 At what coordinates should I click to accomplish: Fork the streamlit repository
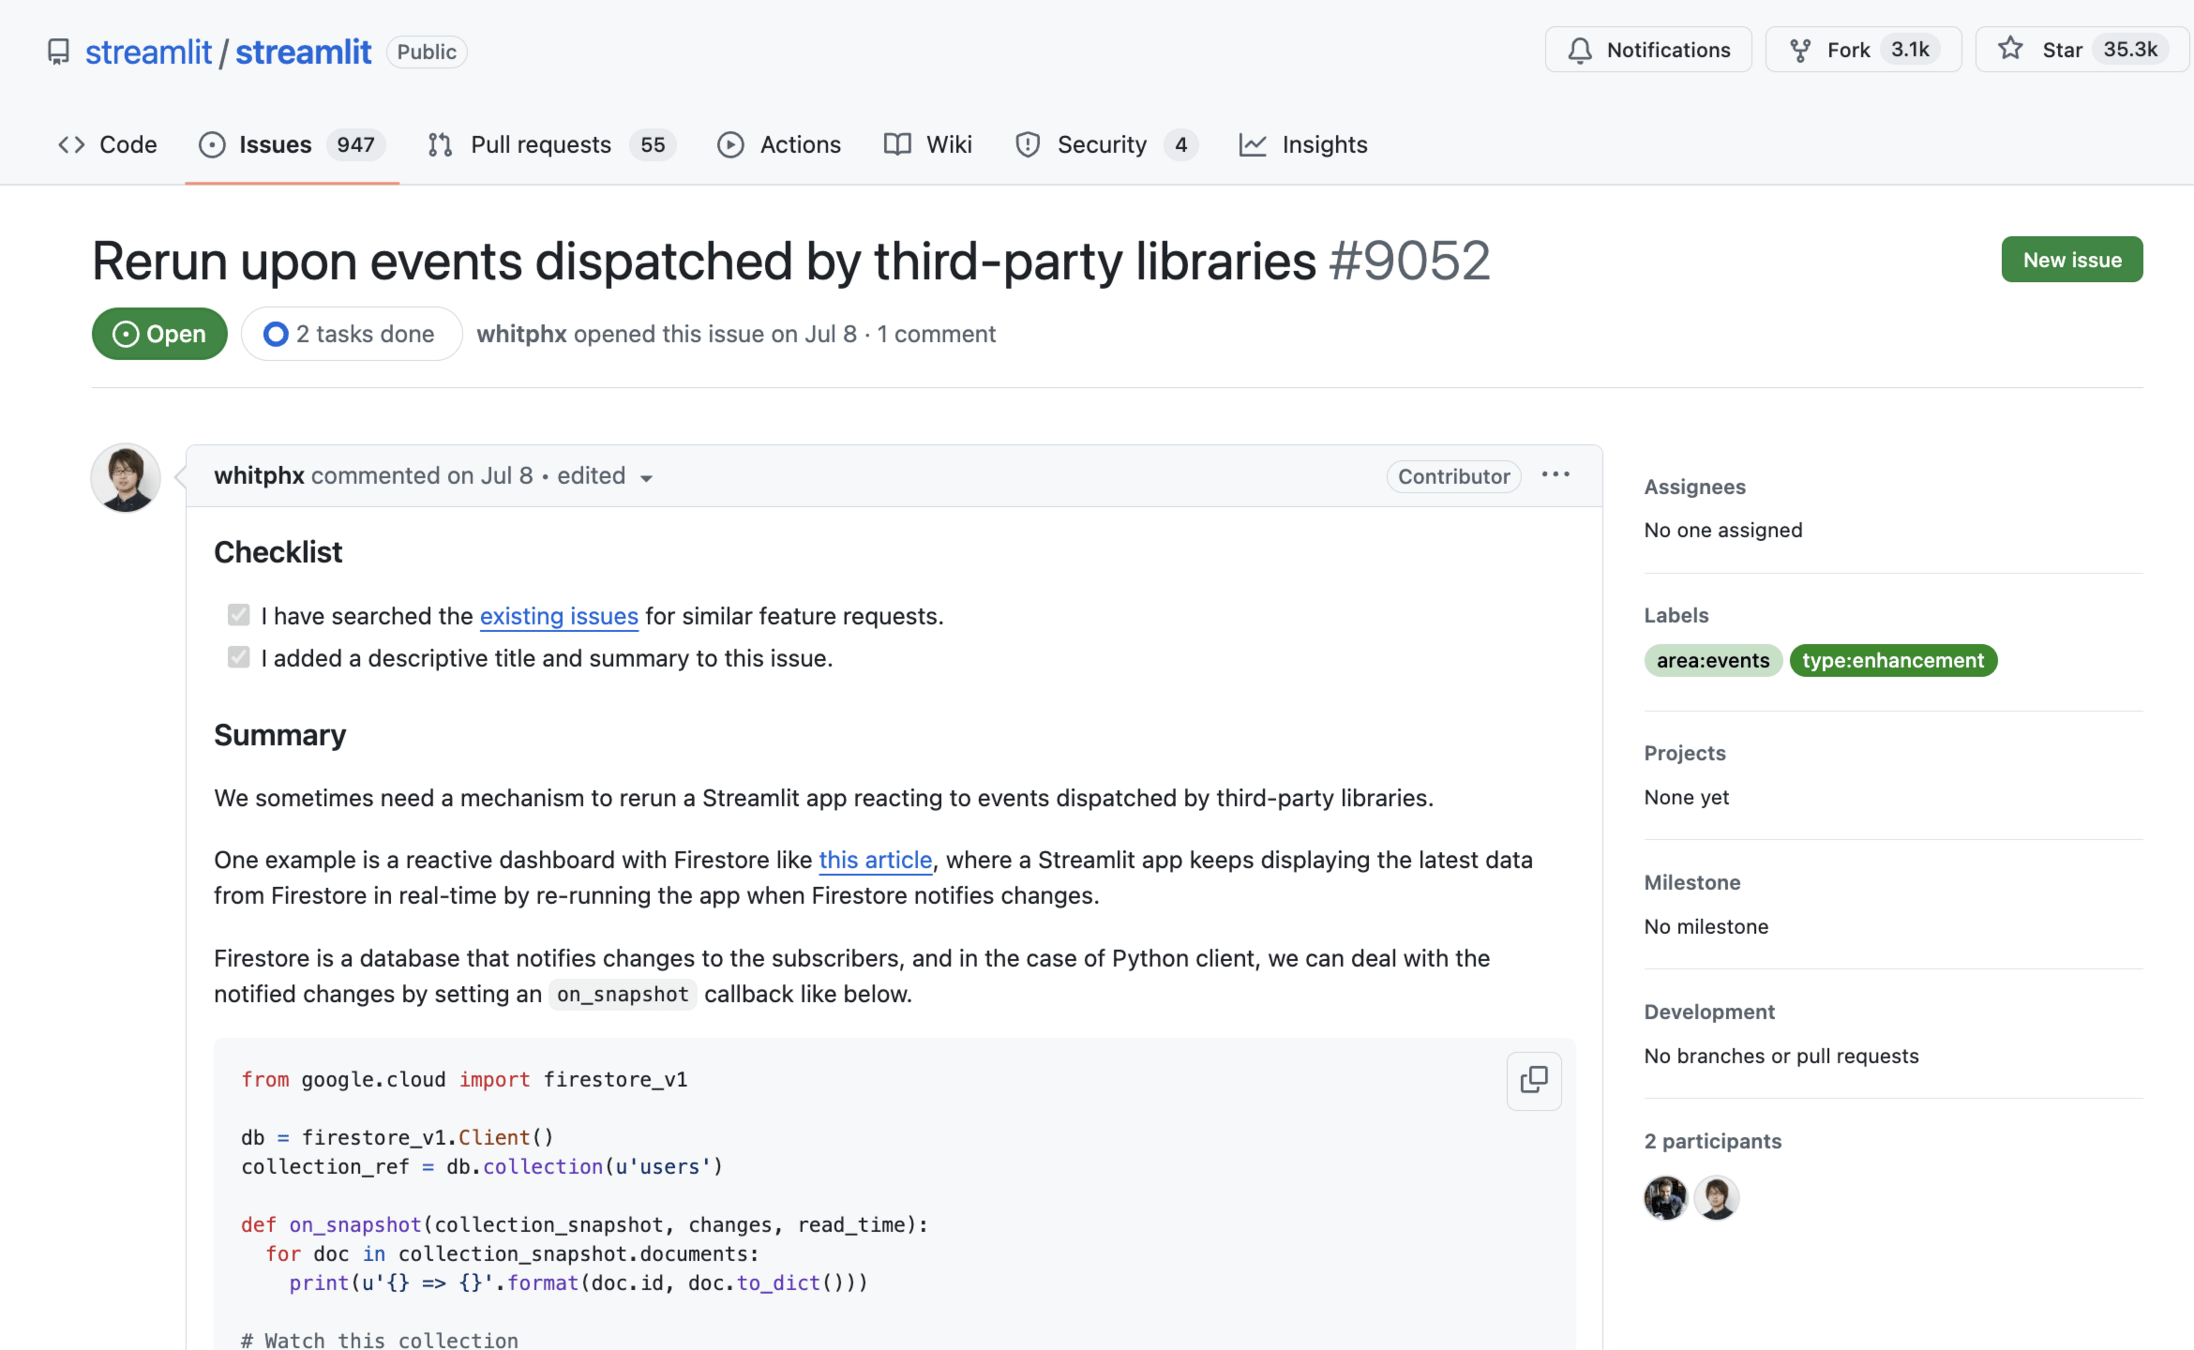(1846, 50)
